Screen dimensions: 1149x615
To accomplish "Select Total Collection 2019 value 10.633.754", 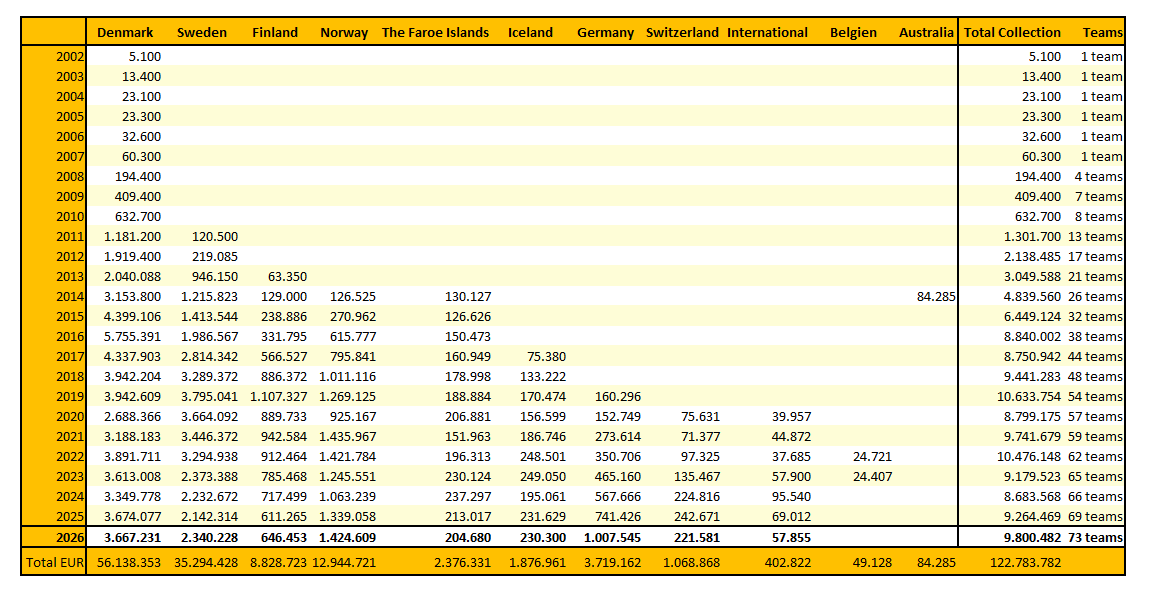I will tap(1029, 397).
